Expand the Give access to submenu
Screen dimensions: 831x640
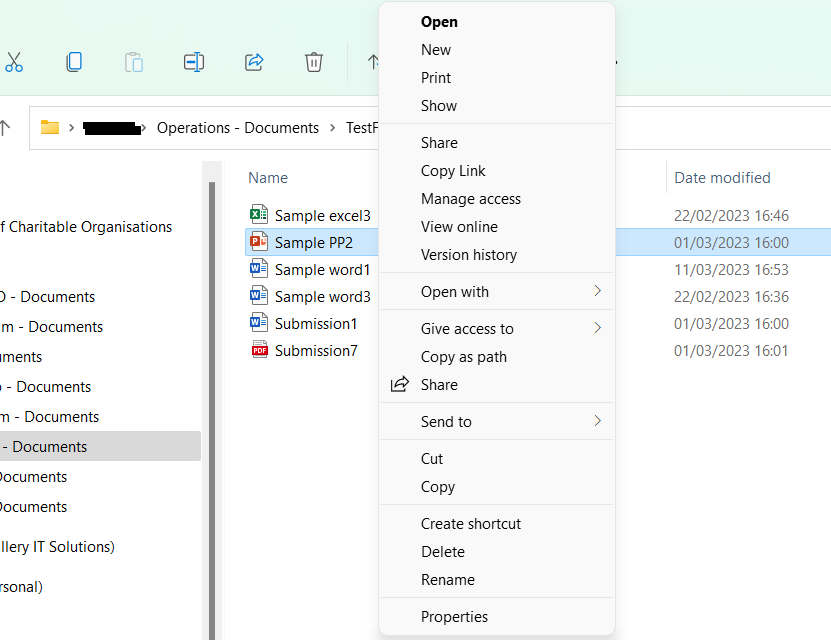(x=497, y=328)
